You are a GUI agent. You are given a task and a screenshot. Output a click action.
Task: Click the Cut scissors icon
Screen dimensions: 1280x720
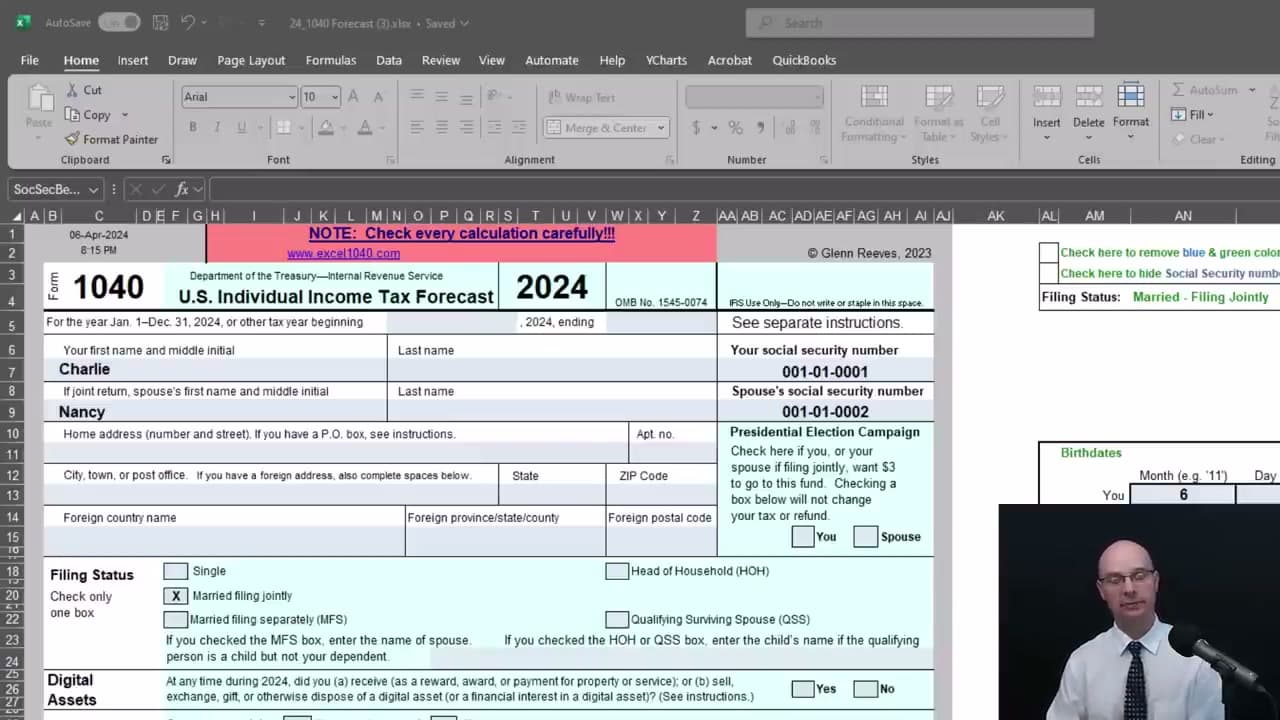coord(72,90)
